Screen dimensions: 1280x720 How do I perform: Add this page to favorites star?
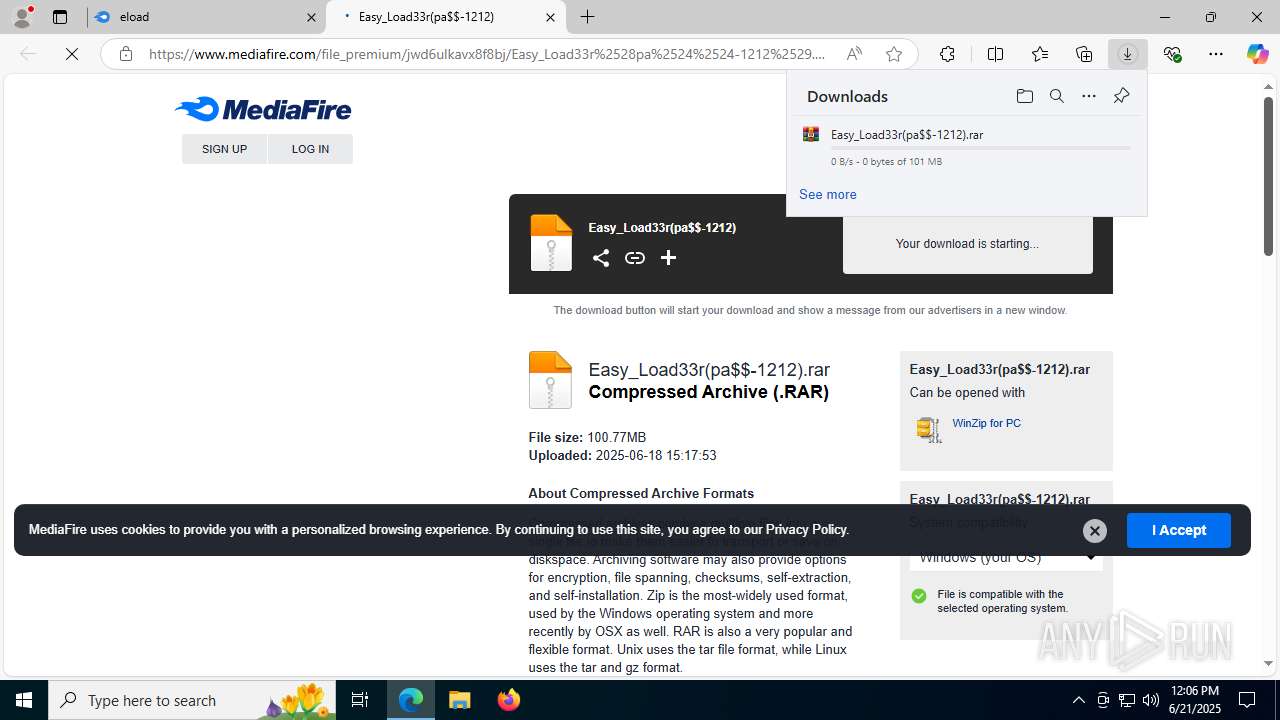(x=894, y=54)
